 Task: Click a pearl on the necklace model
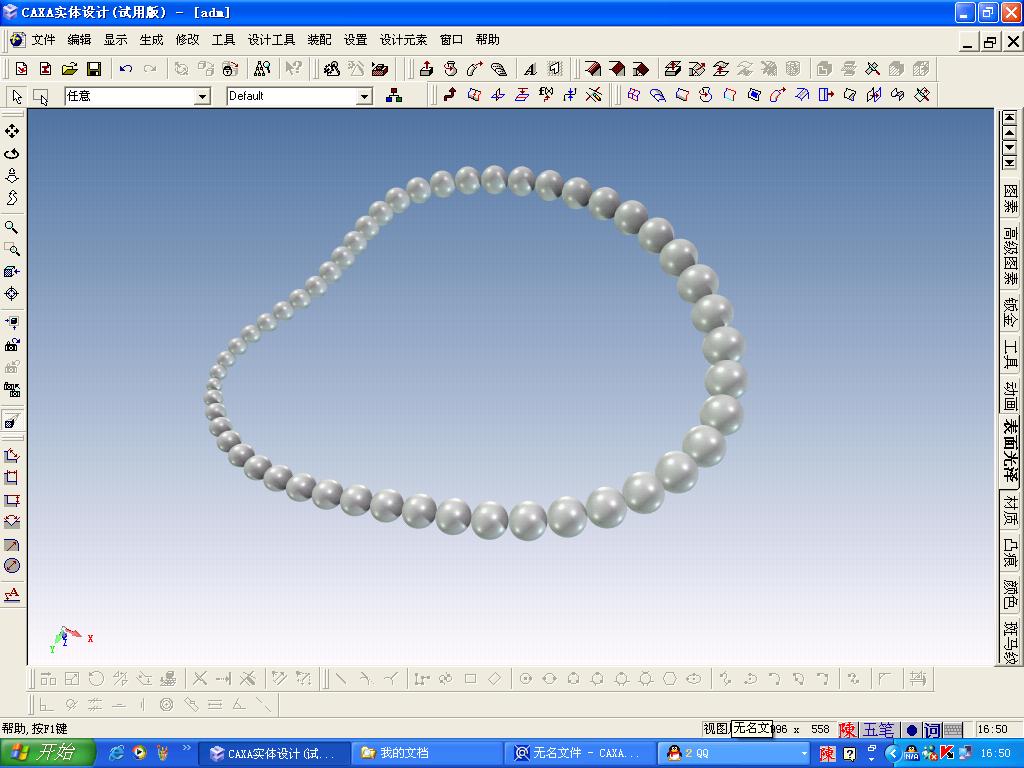pyautogui.click(x=725, y=379)
